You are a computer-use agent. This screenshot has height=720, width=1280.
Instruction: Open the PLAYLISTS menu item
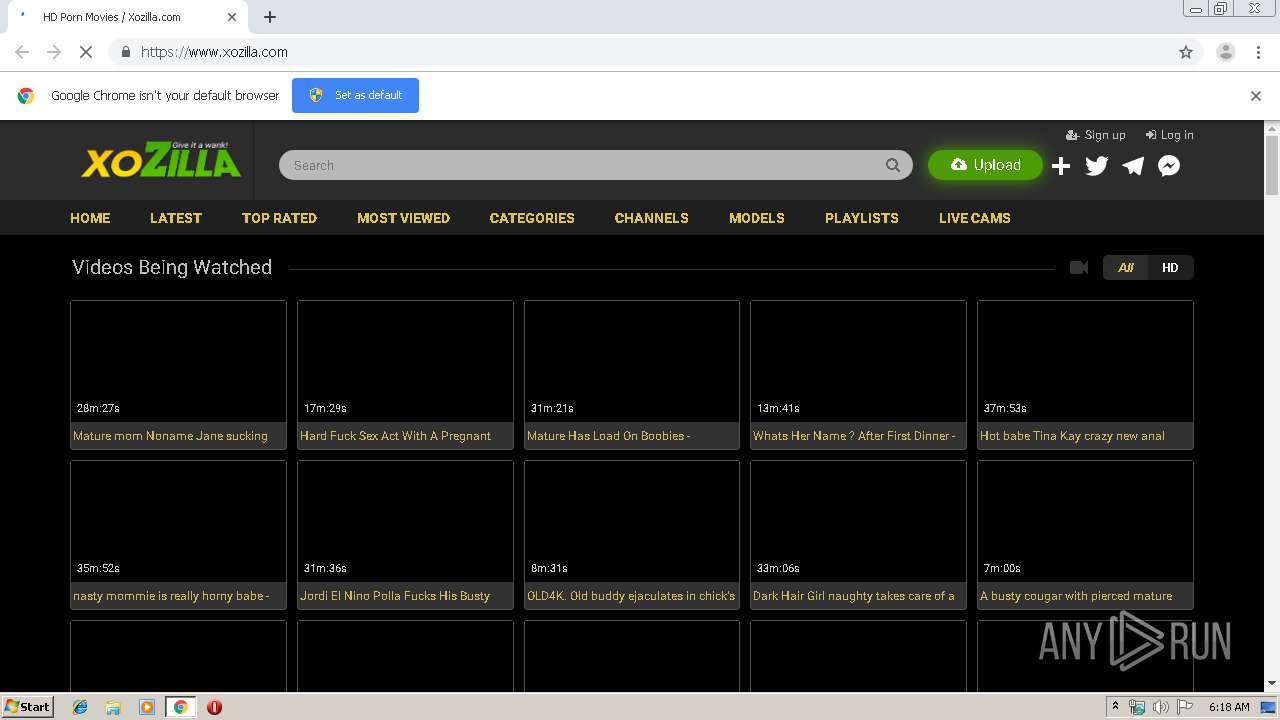862,218
